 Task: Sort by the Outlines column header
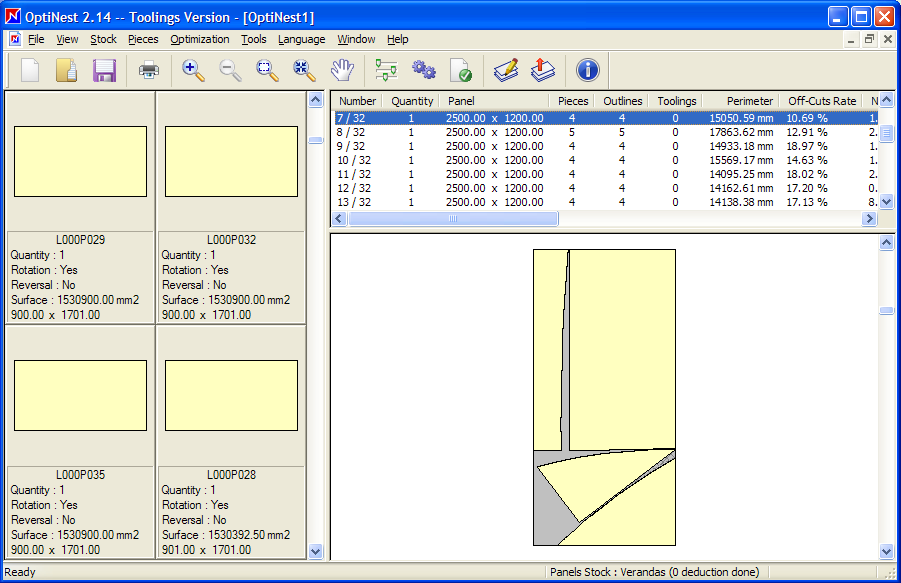[x=622, y=101]
